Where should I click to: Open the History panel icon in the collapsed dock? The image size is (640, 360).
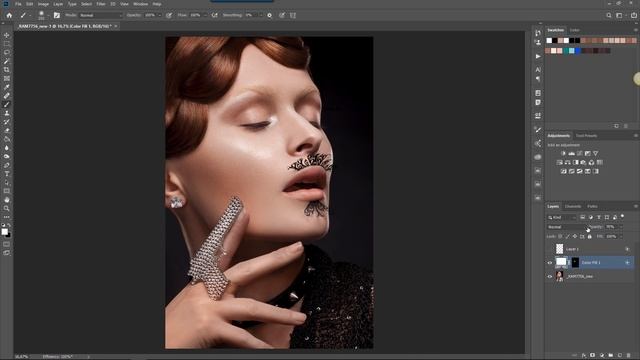[538, 32]
